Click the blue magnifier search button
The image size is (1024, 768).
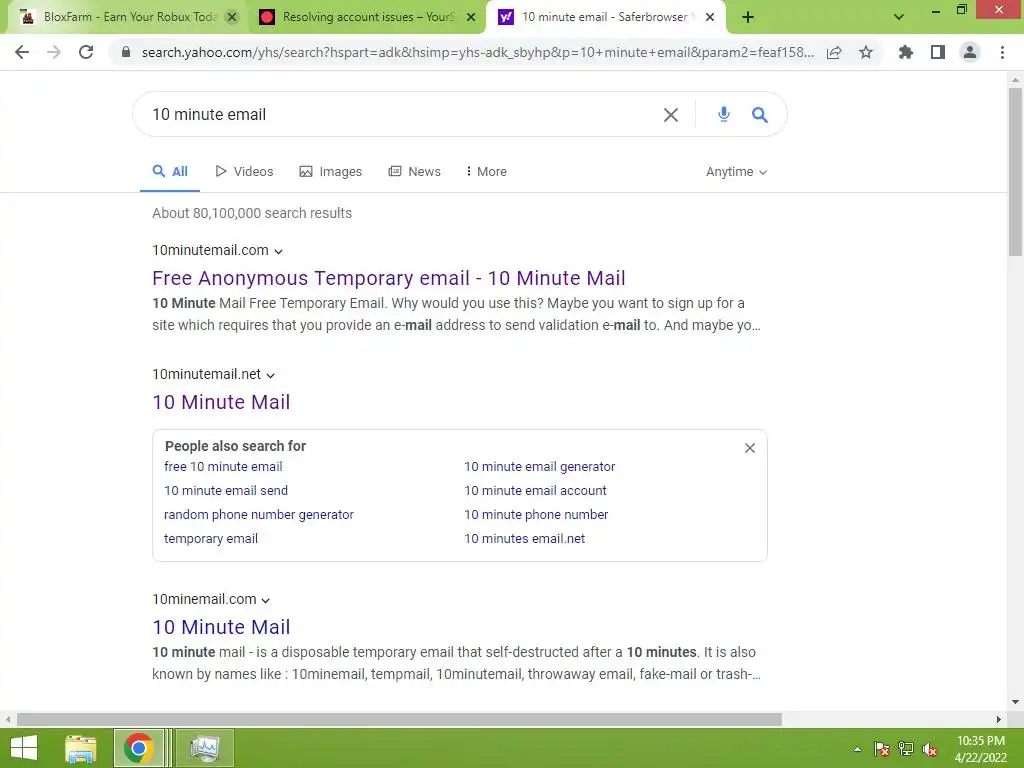coord(760,115)
